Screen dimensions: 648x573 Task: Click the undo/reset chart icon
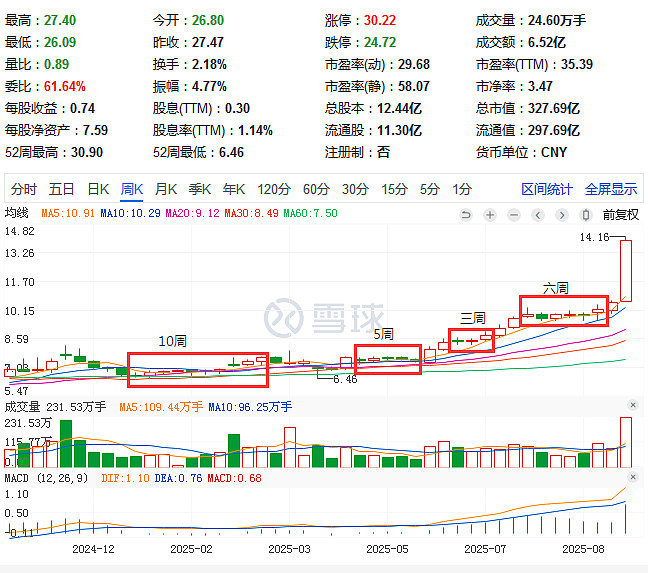[466, 215]
